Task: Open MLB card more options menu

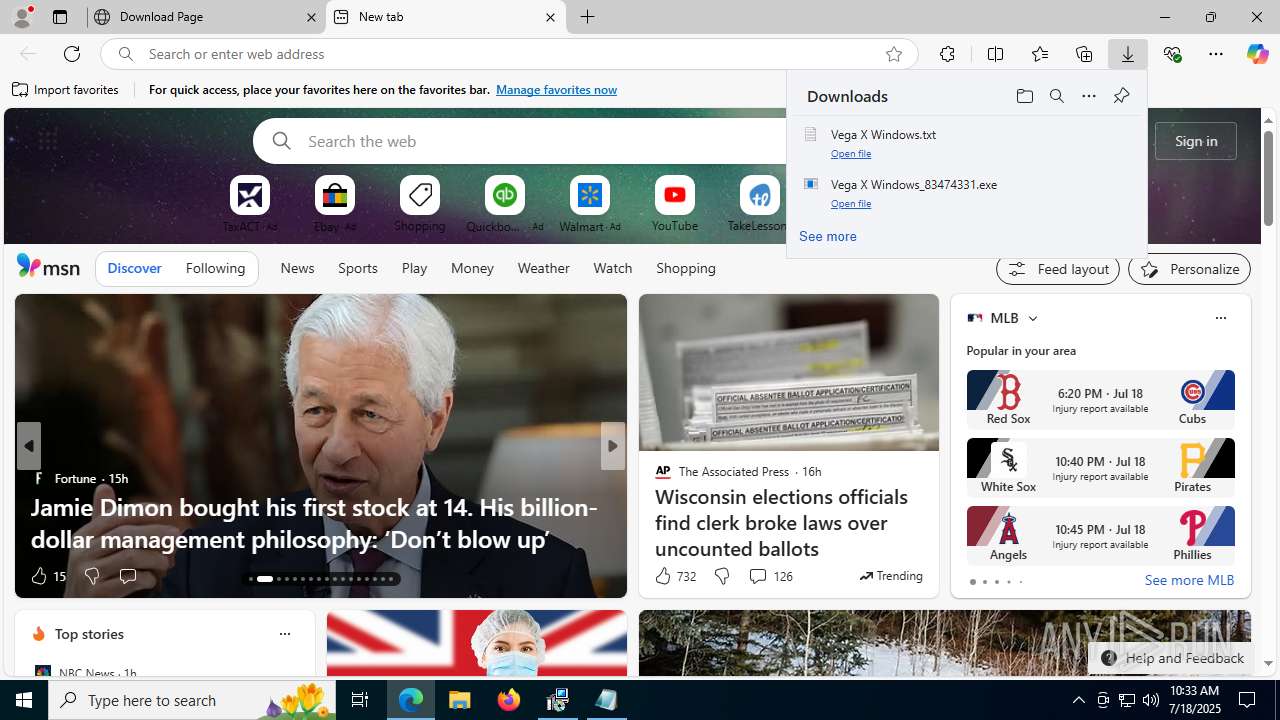Action: (x=1220, y=318)
